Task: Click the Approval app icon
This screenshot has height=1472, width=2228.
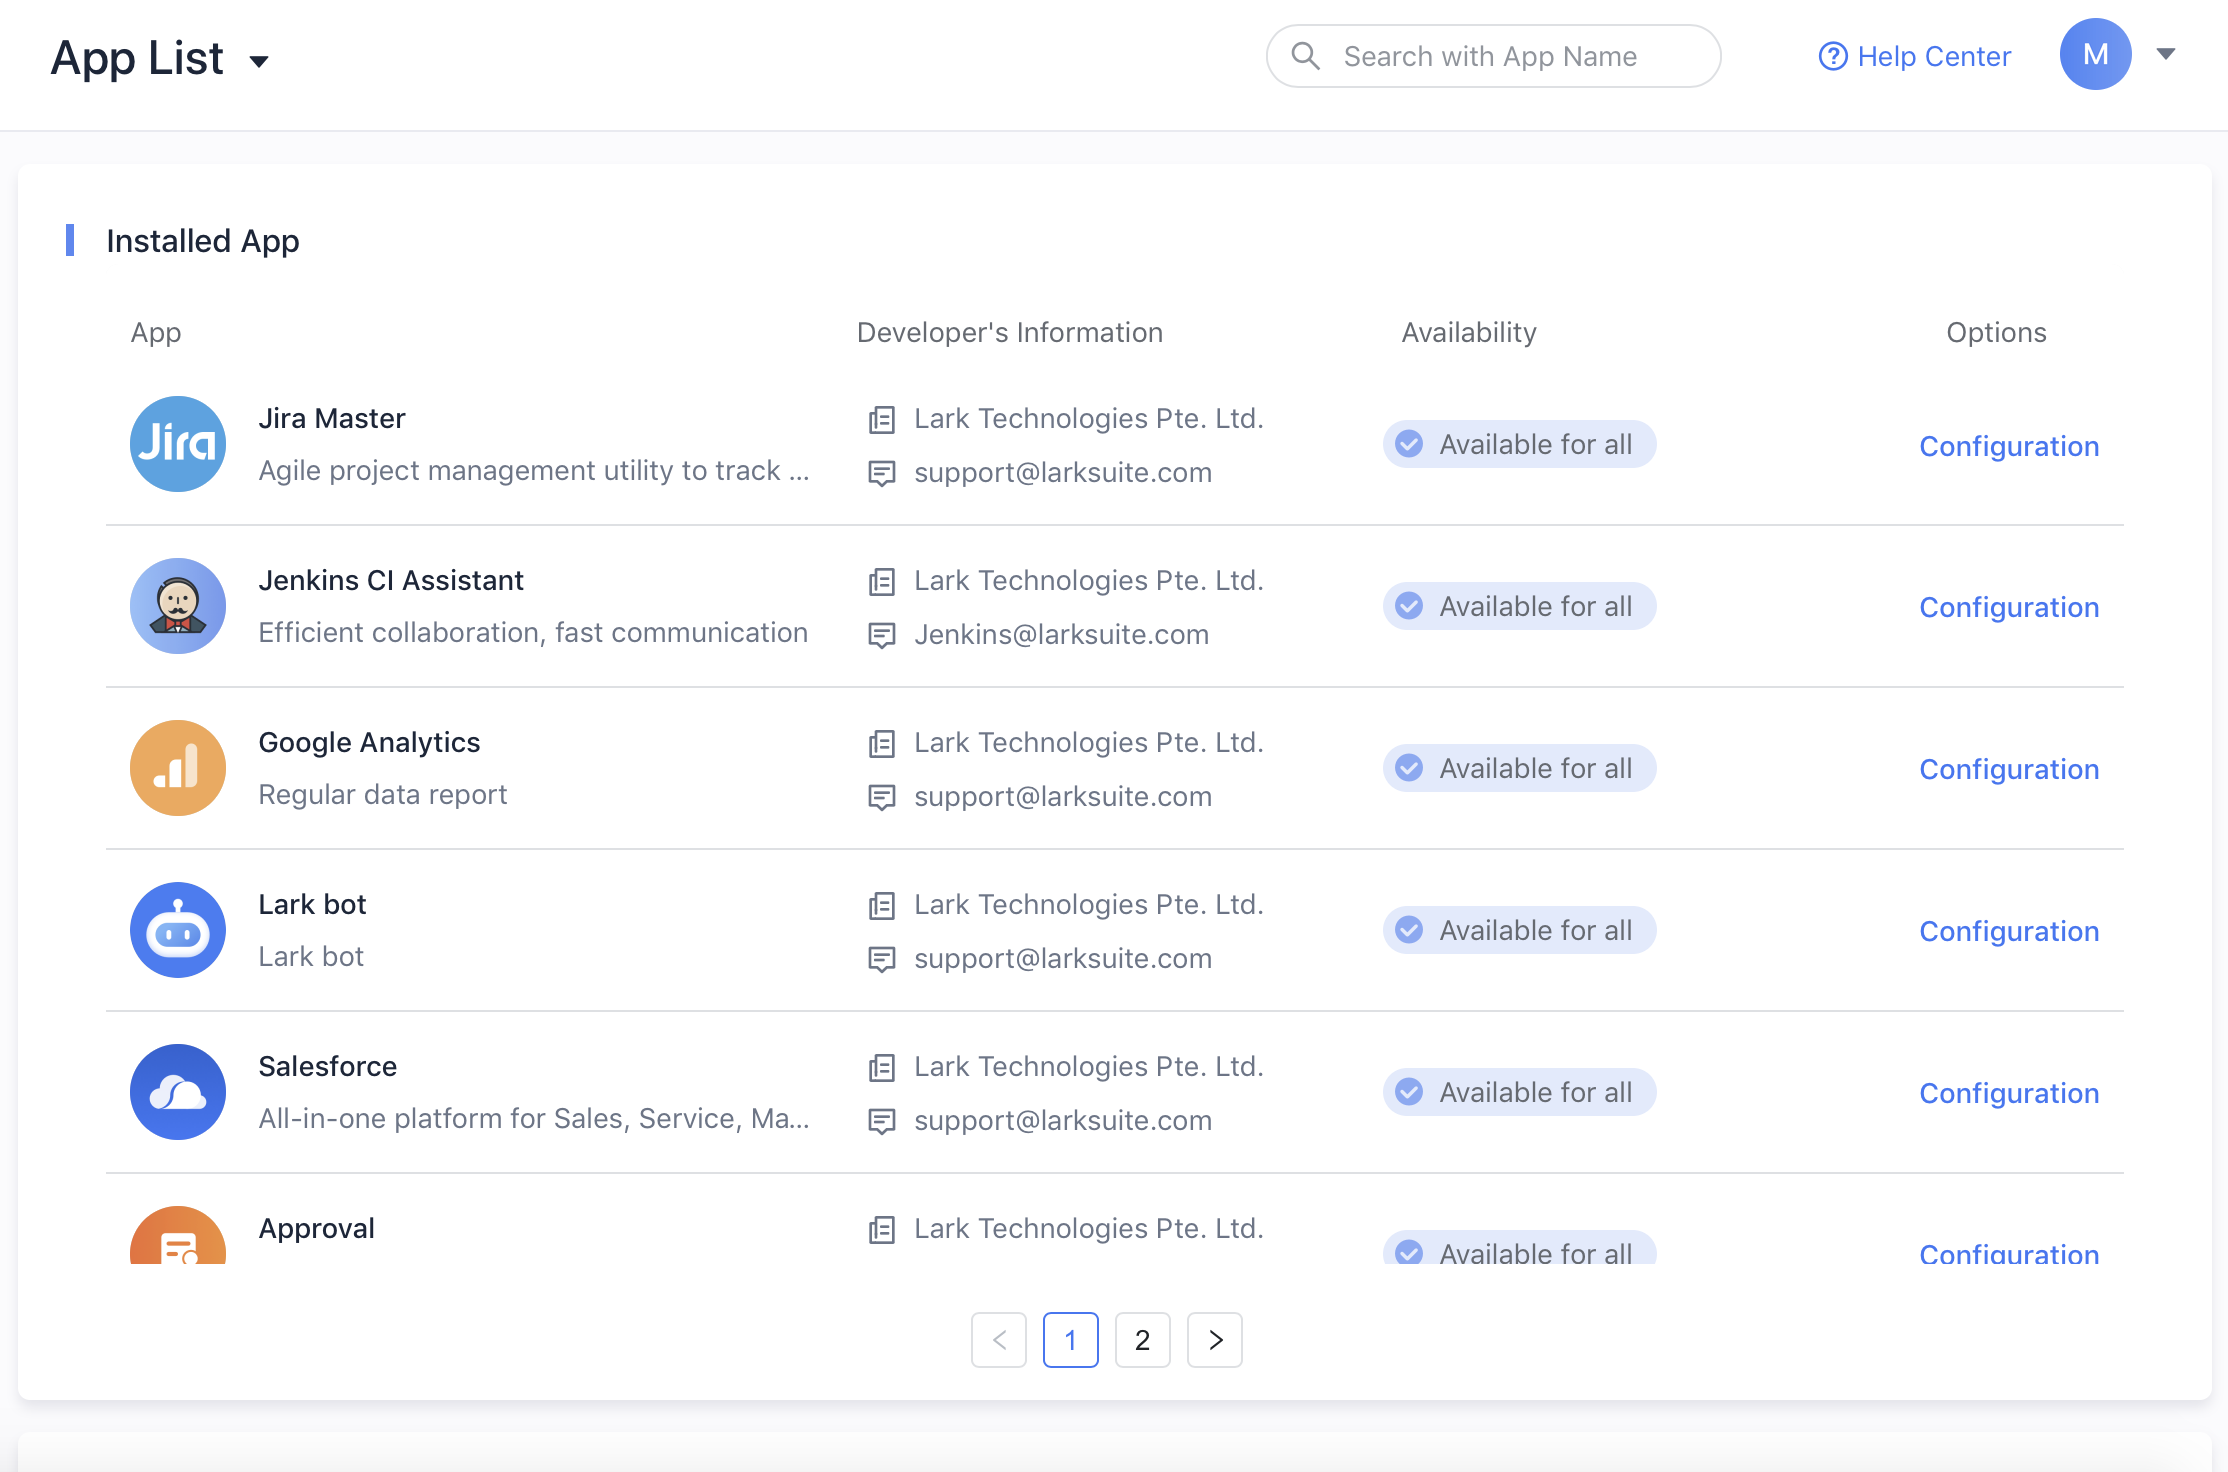Action: pyautogui.click(x=178, y=1238)
